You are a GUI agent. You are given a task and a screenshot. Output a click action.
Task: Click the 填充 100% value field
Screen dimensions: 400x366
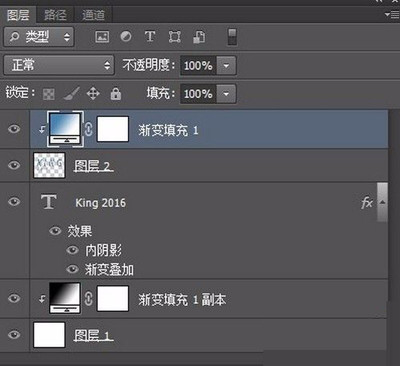(198, 94)
